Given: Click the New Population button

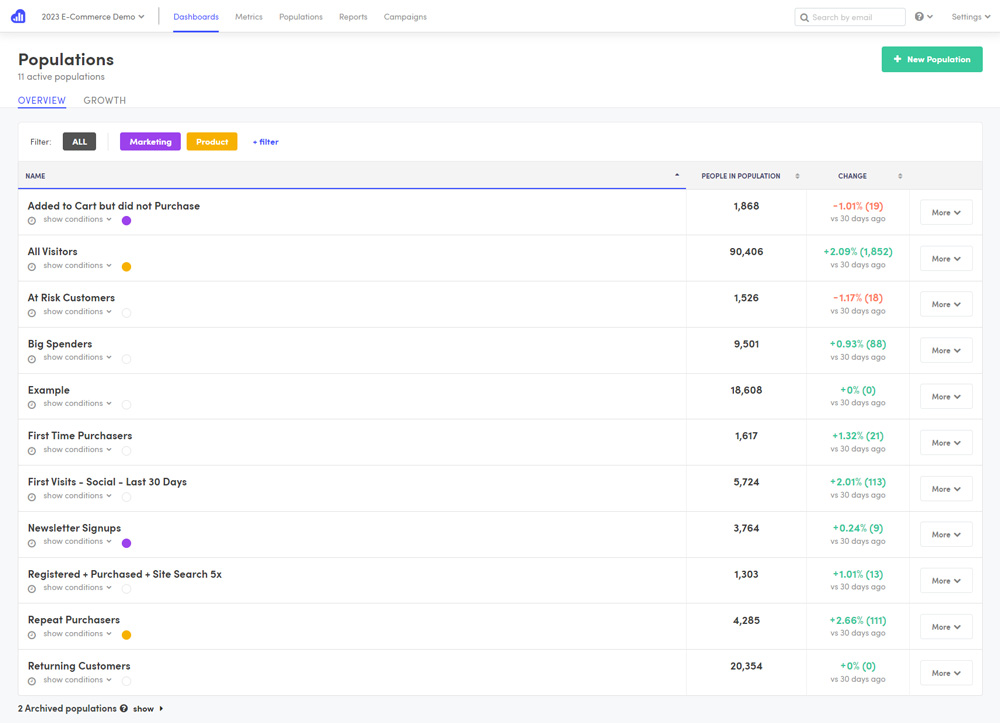Looking at the screenshot, I should click(x=932, y=59).
